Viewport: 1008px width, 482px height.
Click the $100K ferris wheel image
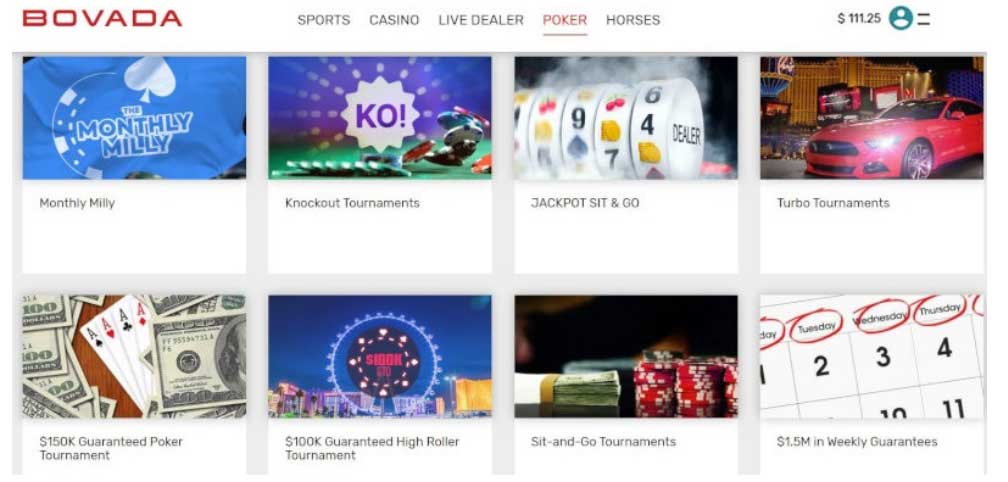point(380,357)
